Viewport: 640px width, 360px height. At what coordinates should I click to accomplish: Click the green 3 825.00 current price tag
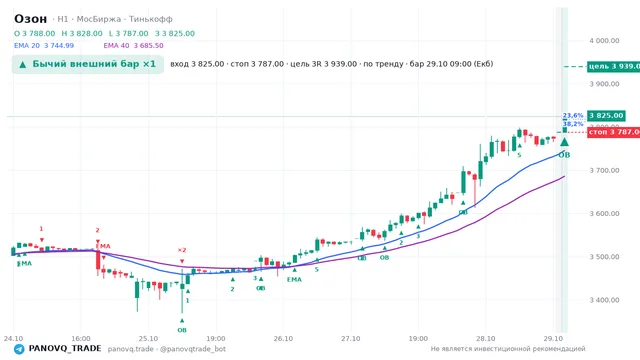[x=606, y=116]
